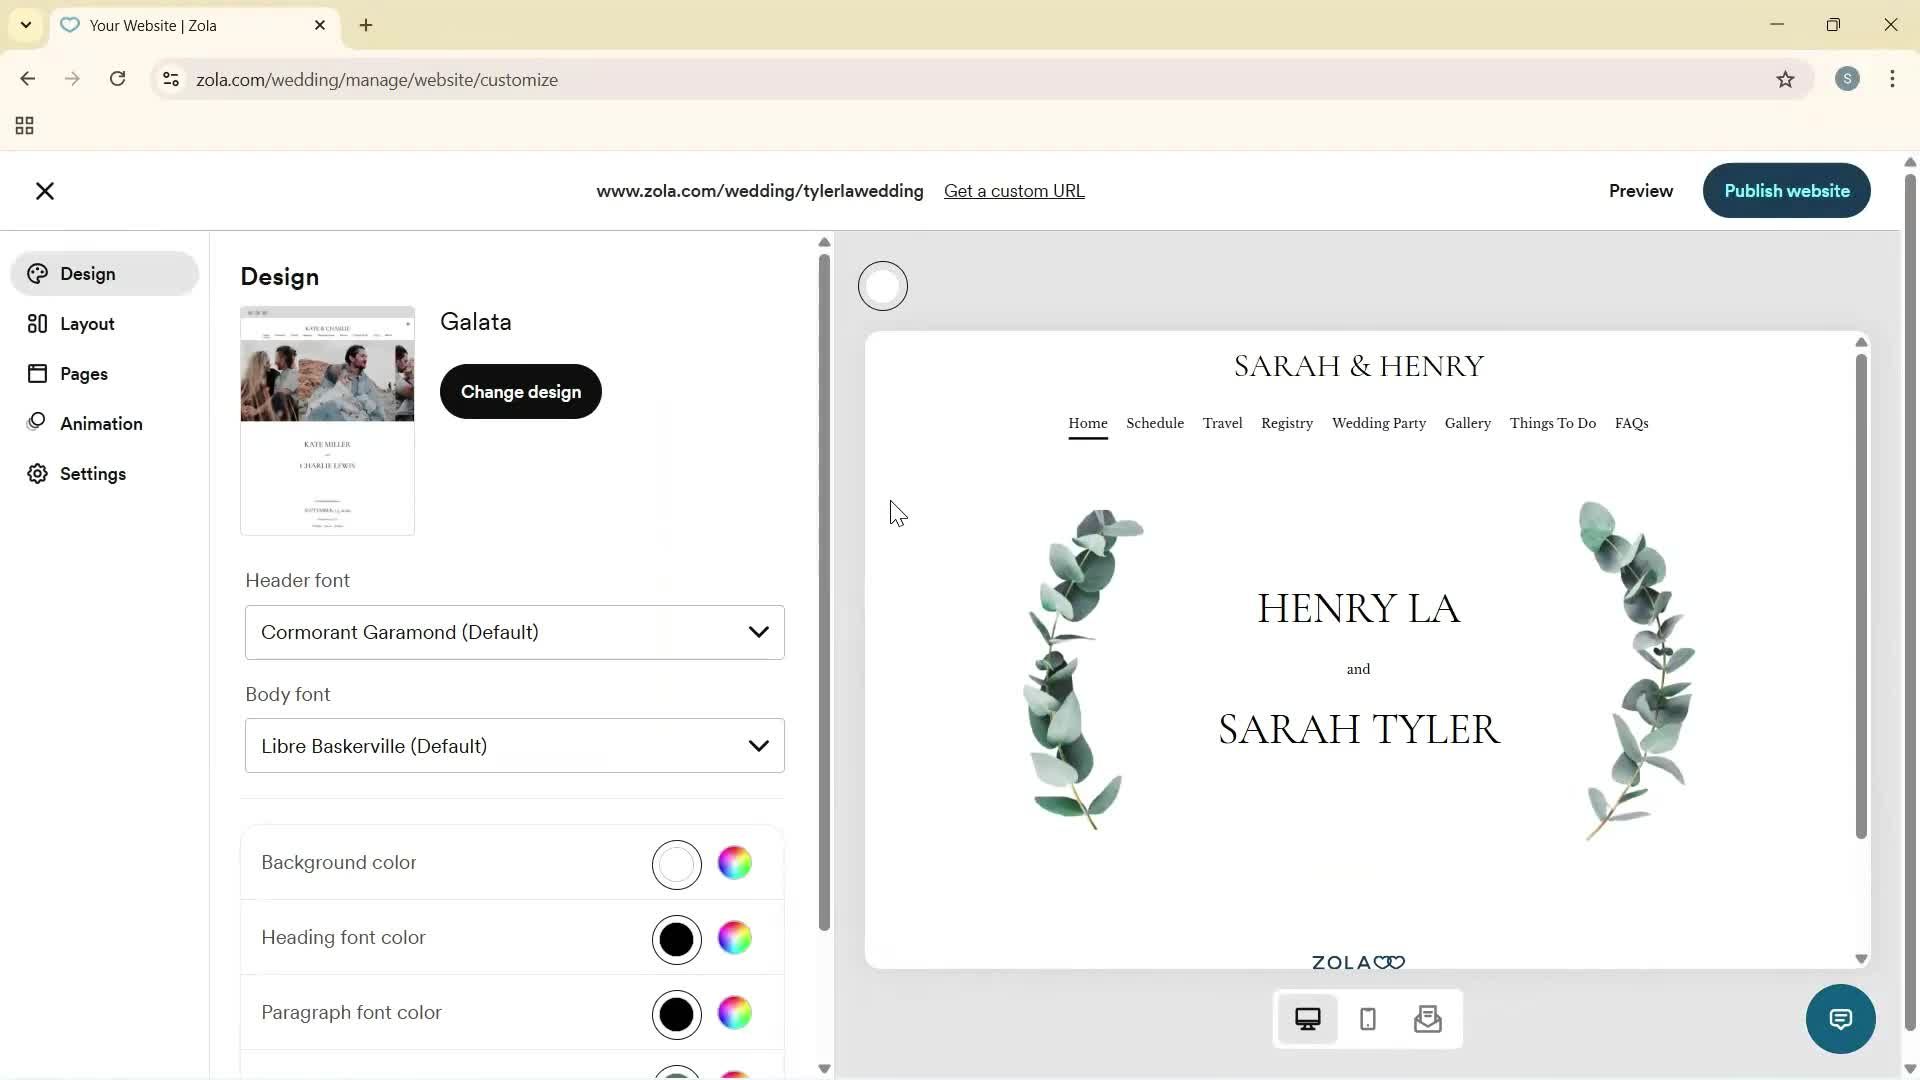This screenshot has width=1920, height=1080.
Task: Select the desktop preview icon
Action: pos(1308,1018)
